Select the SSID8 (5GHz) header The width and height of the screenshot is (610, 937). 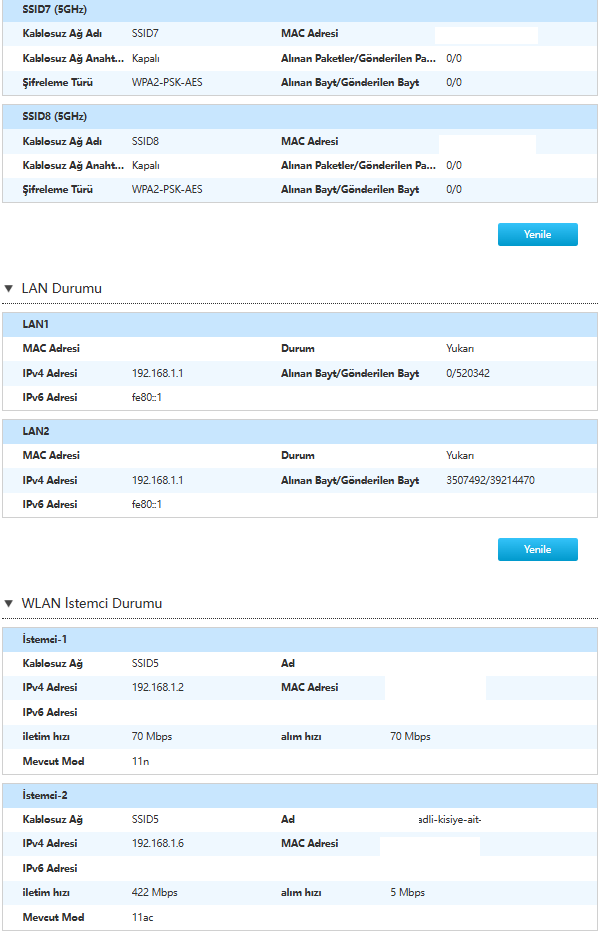(300, 117)
